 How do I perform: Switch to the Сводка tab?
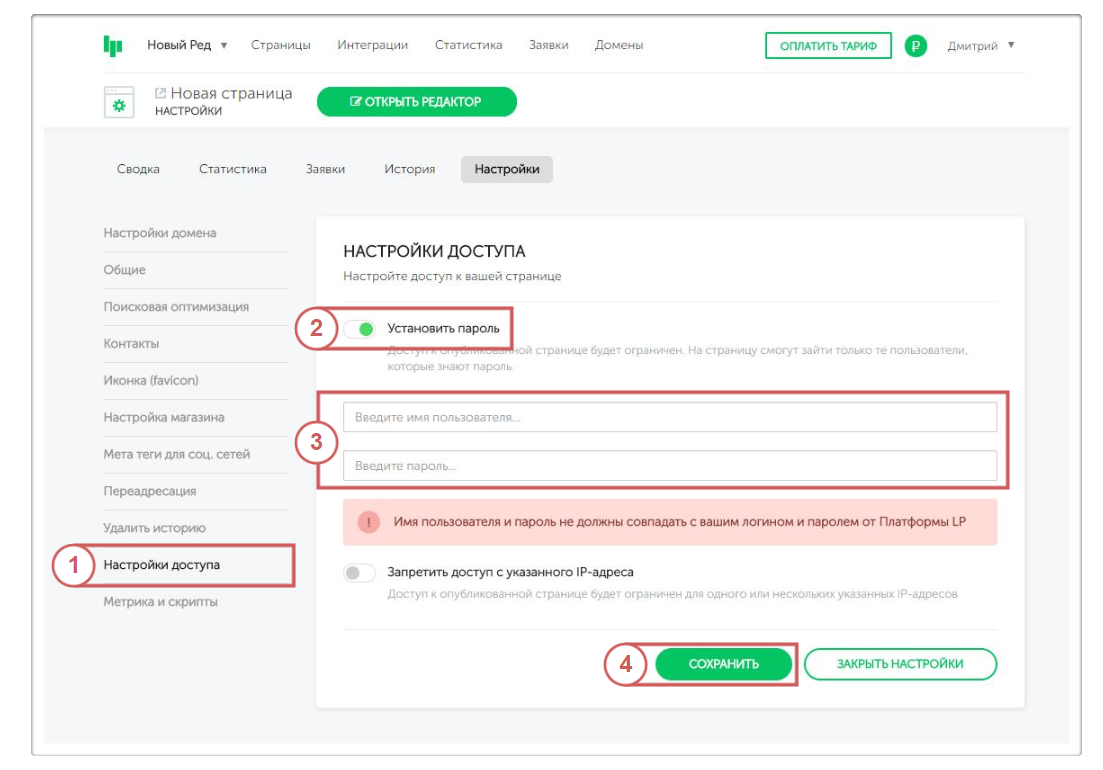click(138, 169)
